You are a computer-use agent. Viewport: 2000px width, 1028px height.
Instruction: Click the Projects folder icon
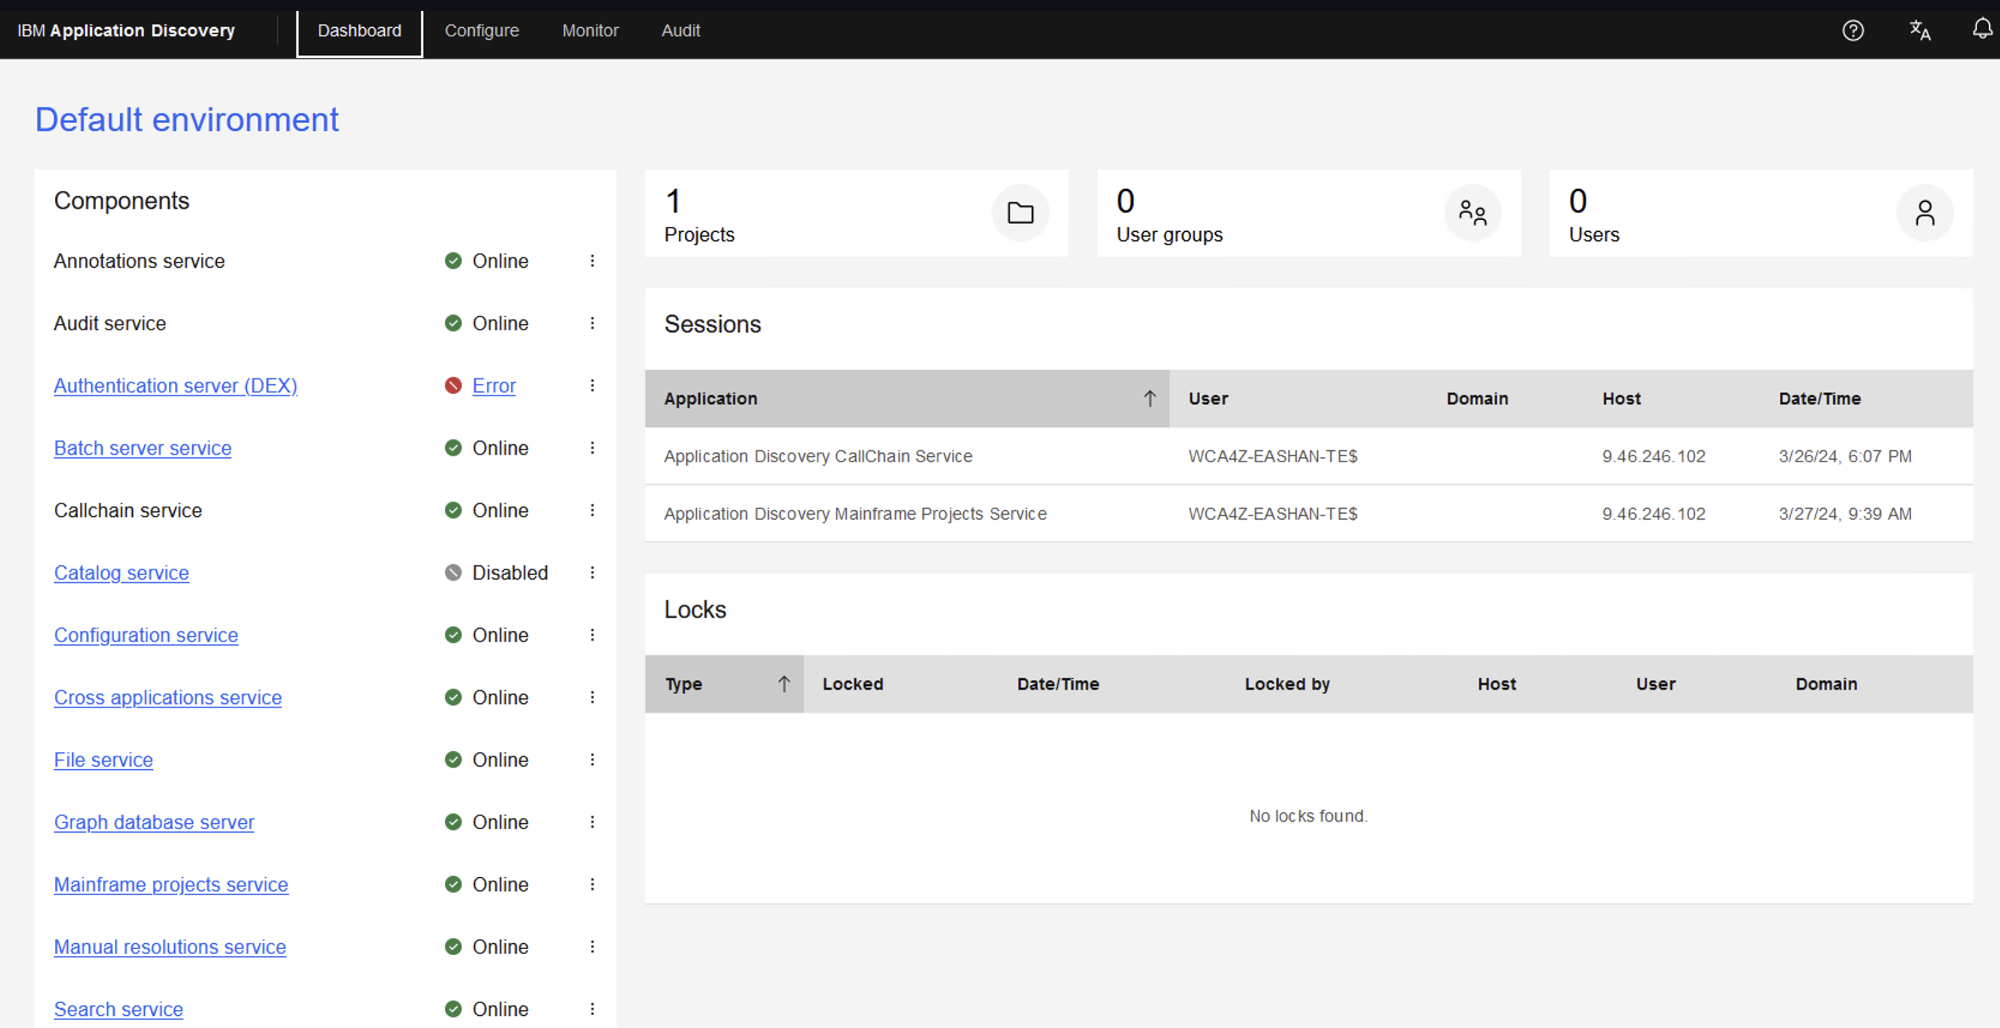(1020, 213)
